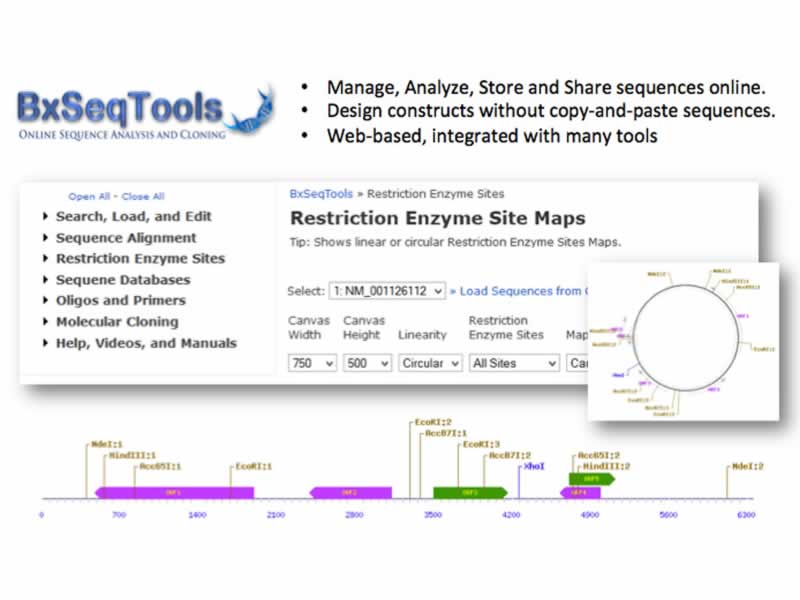
Task: Expand Search, Load, and Edit menu
Action: [x=133, y=216]
